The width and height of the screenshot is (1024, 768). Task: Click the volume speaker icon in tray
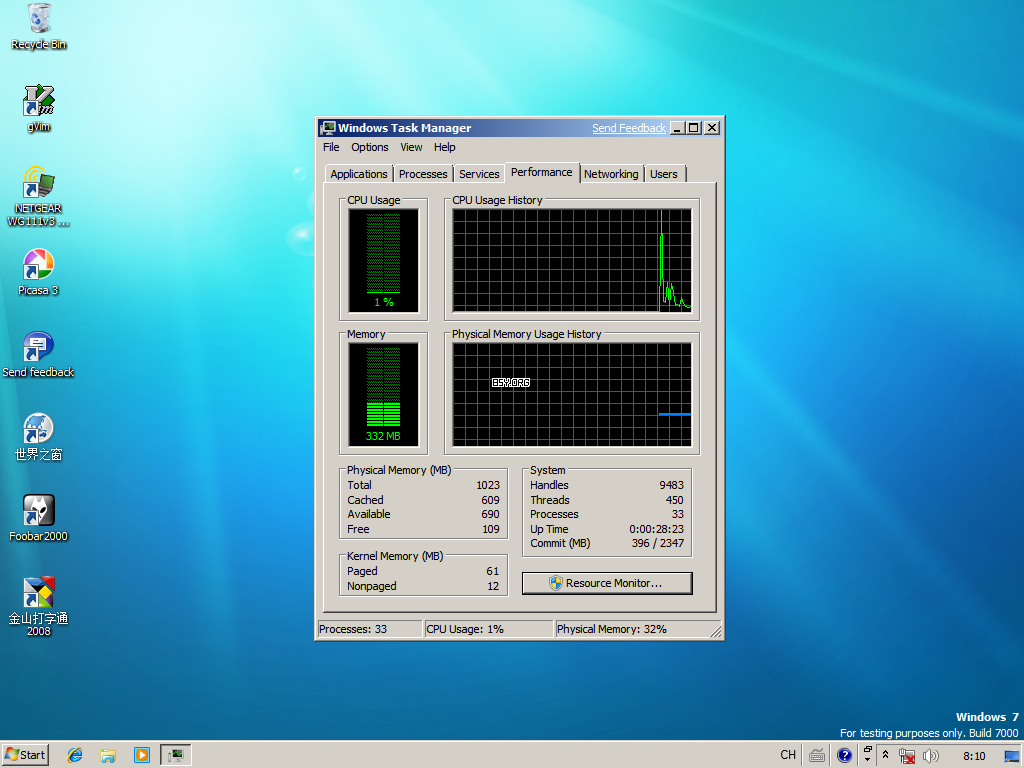tap(931, 756)
